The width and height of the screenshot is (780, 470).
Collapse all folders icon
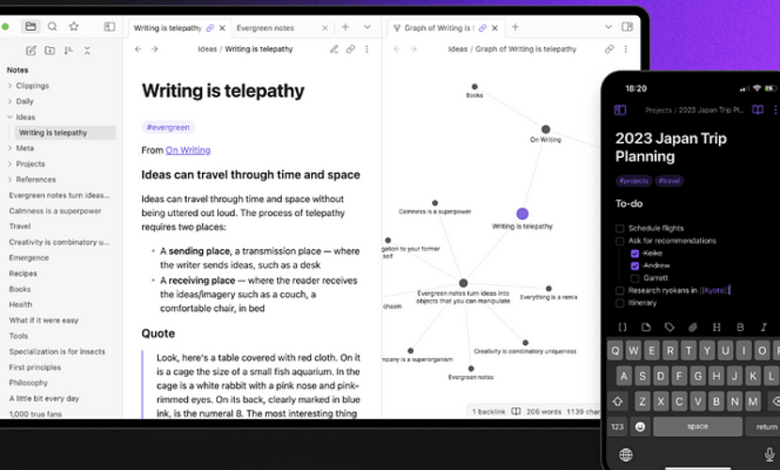pyautogui.click(x=87, y=51)
